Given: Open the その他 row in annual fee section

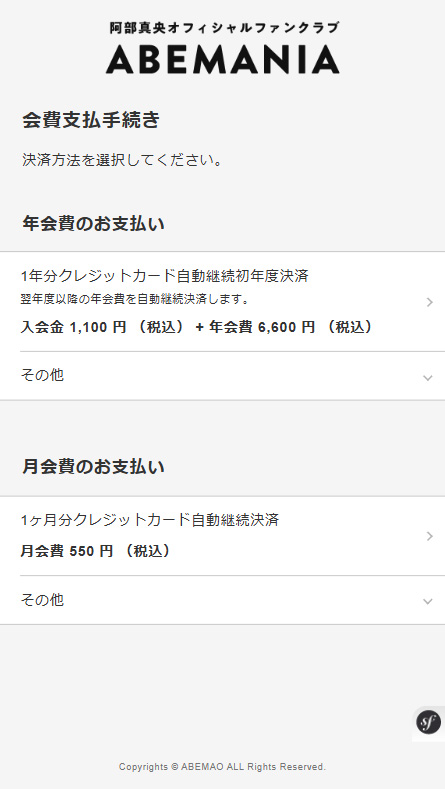Looking at the screenshot, I should pos(222,376).
